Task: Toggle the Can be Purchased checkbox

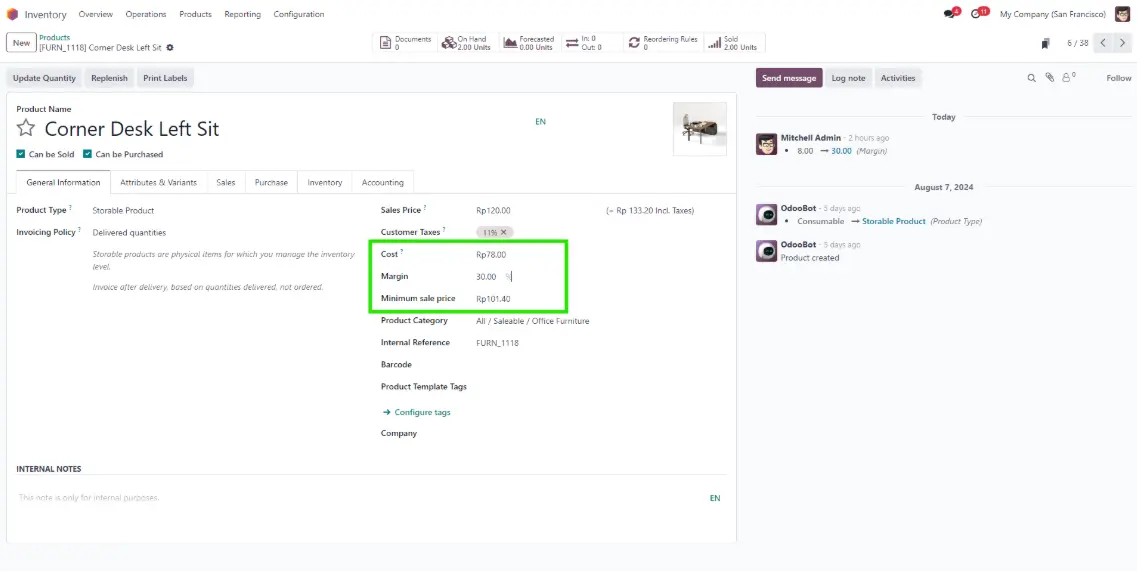Action: pos(88,154)
